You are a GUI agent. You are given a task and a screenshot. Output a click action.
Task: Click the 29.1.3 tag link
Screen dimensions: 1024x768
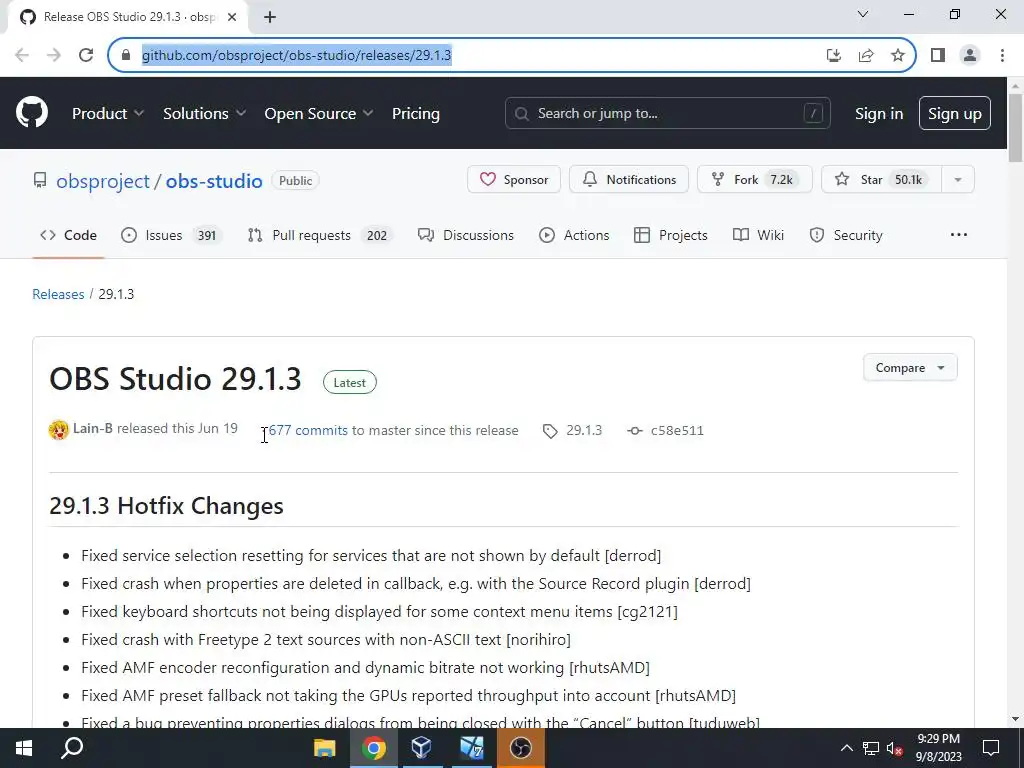(x=584, y=430)
